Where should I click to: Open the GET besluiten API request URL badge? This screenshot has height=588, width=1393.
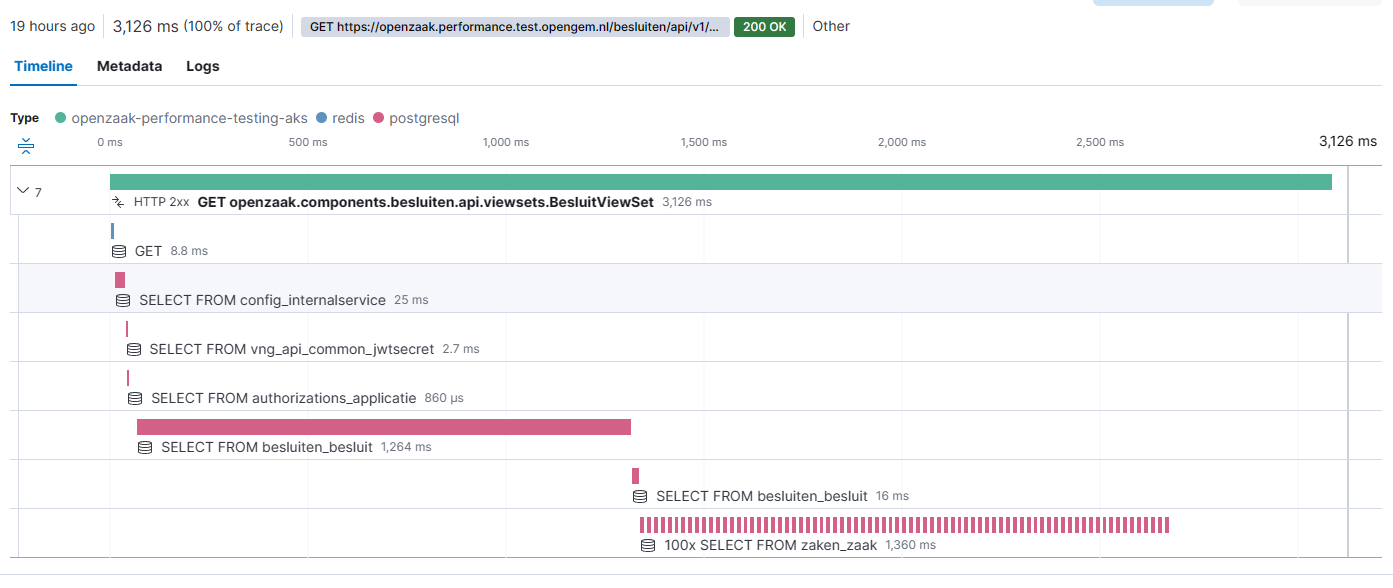click(510, 27)
